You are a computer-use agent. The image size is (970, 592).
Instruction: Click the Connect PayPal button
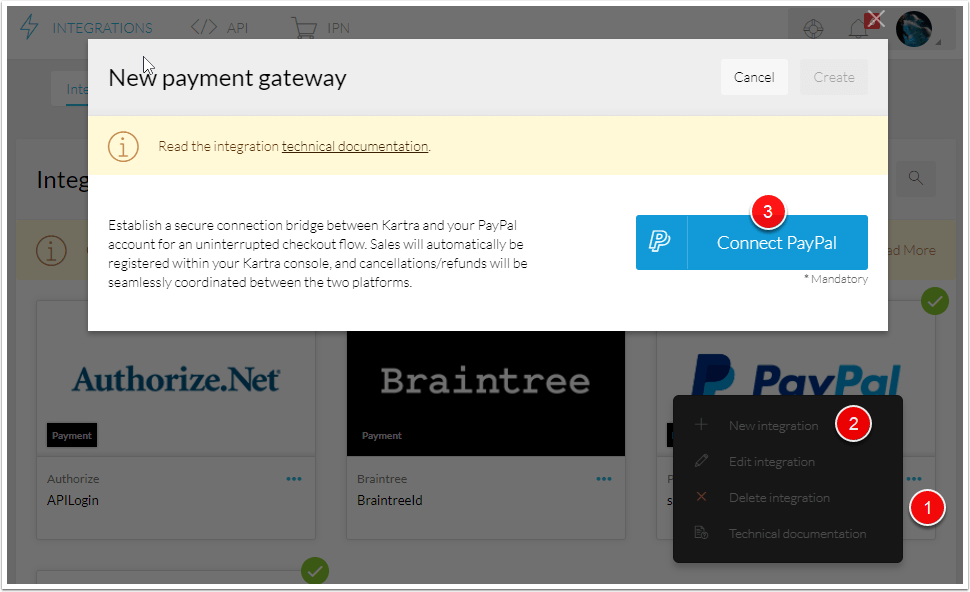click(776, 243)
